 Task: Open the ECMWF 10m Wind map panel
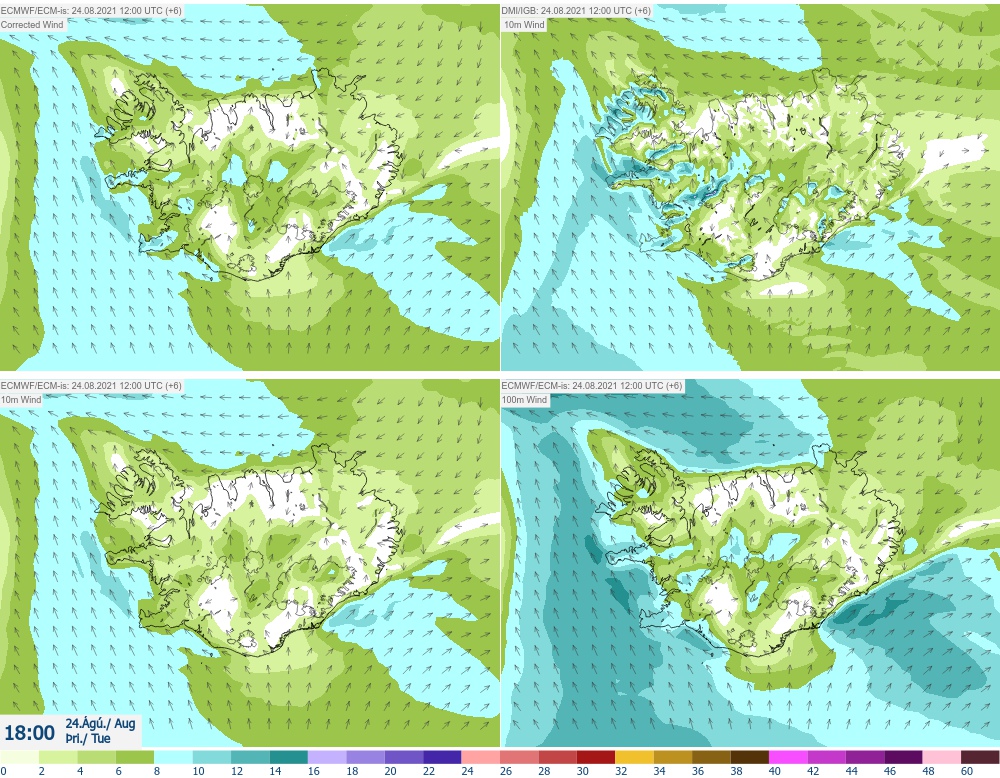(x=249, y=562)
